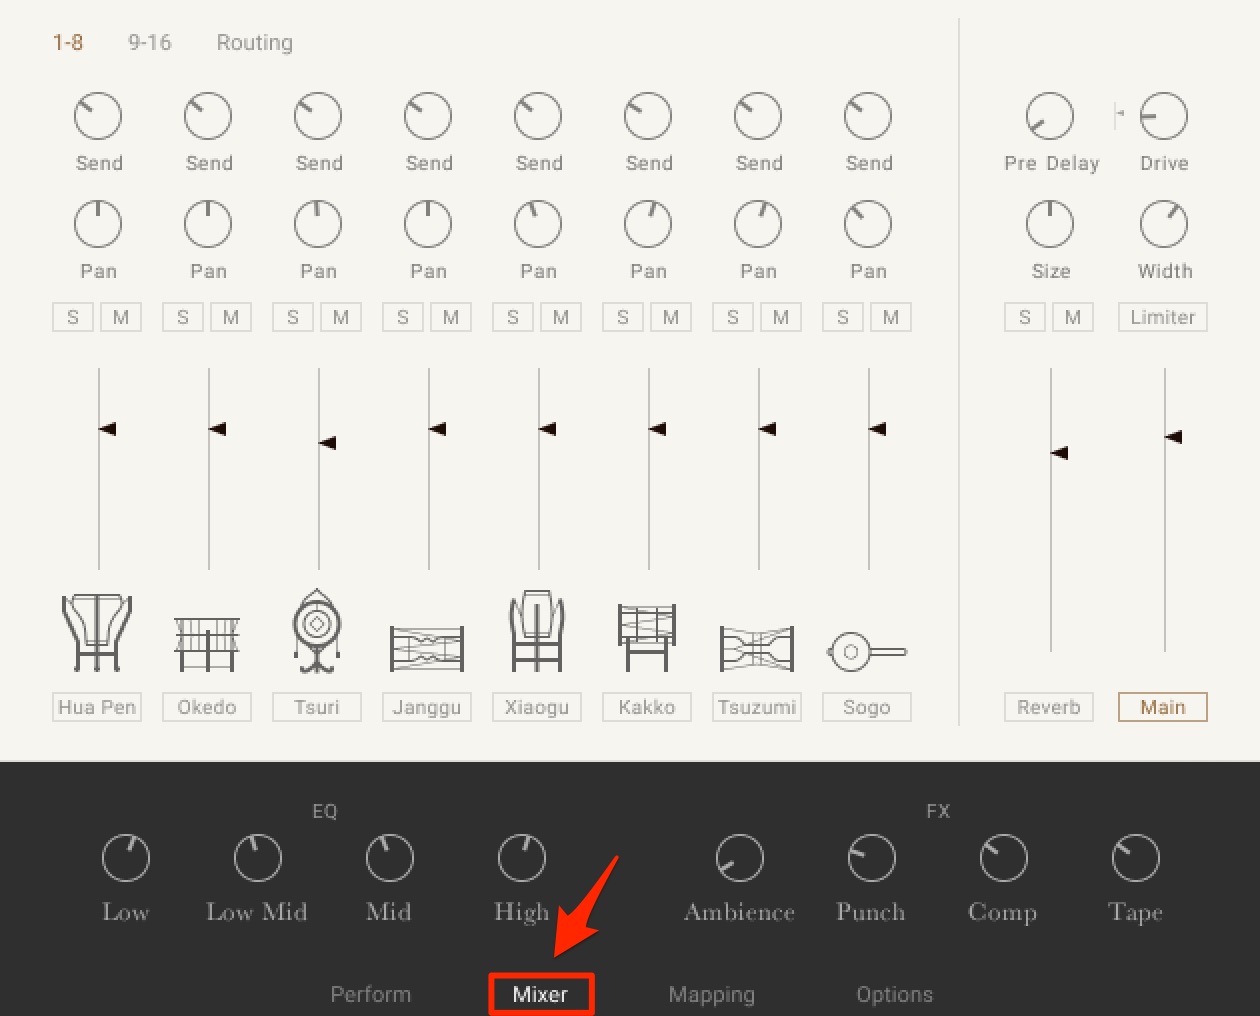Click the Tape FX knob
Image resolution: width=1260 pixels, height=1016 pixels.
[x=1136, y=858]
